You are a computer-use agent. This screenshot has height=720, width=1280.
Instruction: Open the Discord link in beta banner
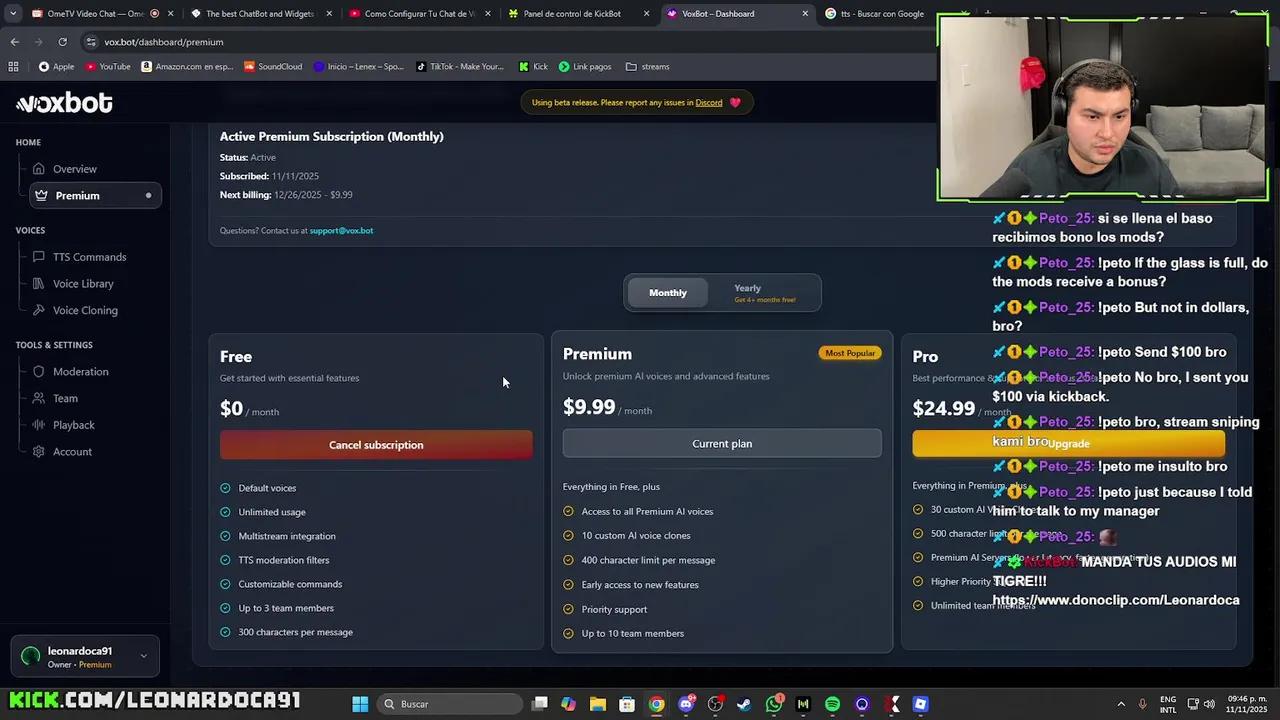click(709, 102)
